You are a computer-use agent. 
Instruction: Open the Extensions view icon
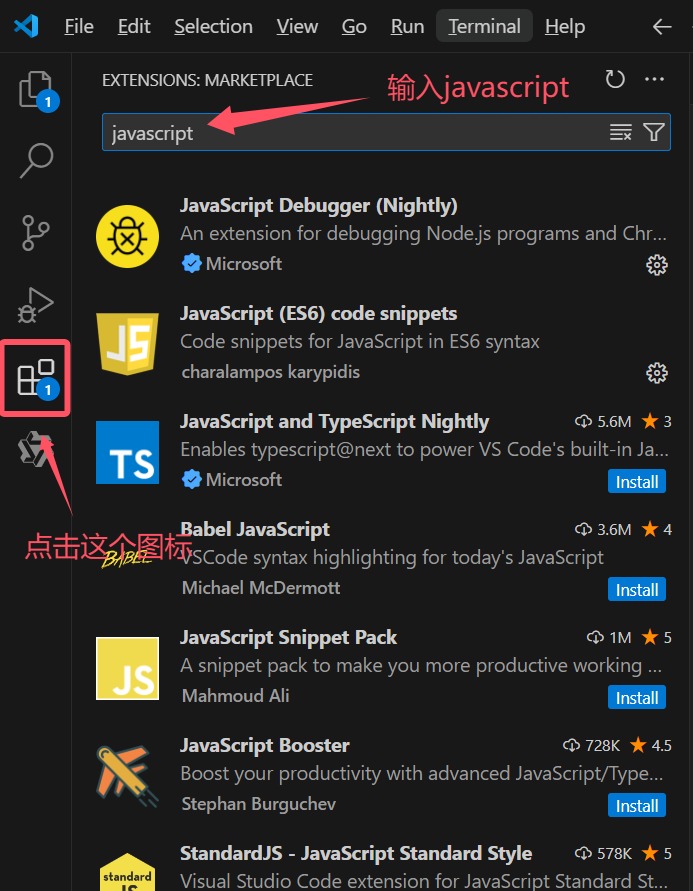36,379
